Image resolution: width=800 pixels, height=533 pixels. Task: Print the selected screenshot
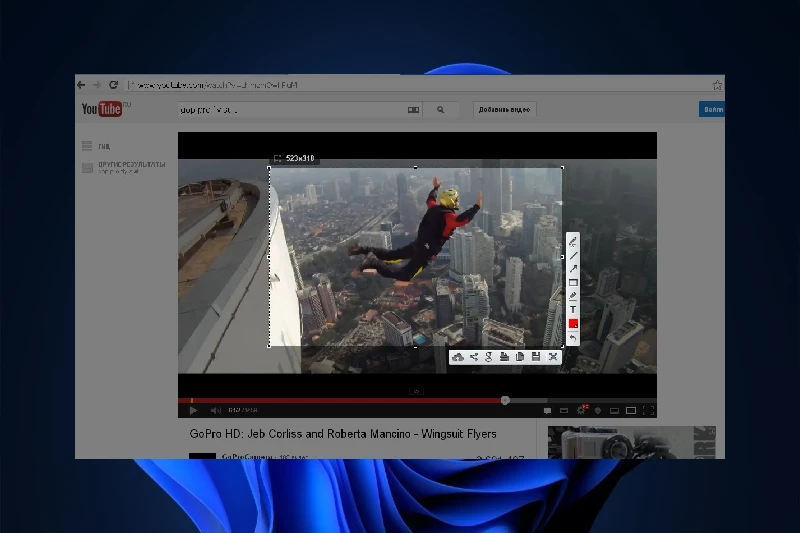505,357
